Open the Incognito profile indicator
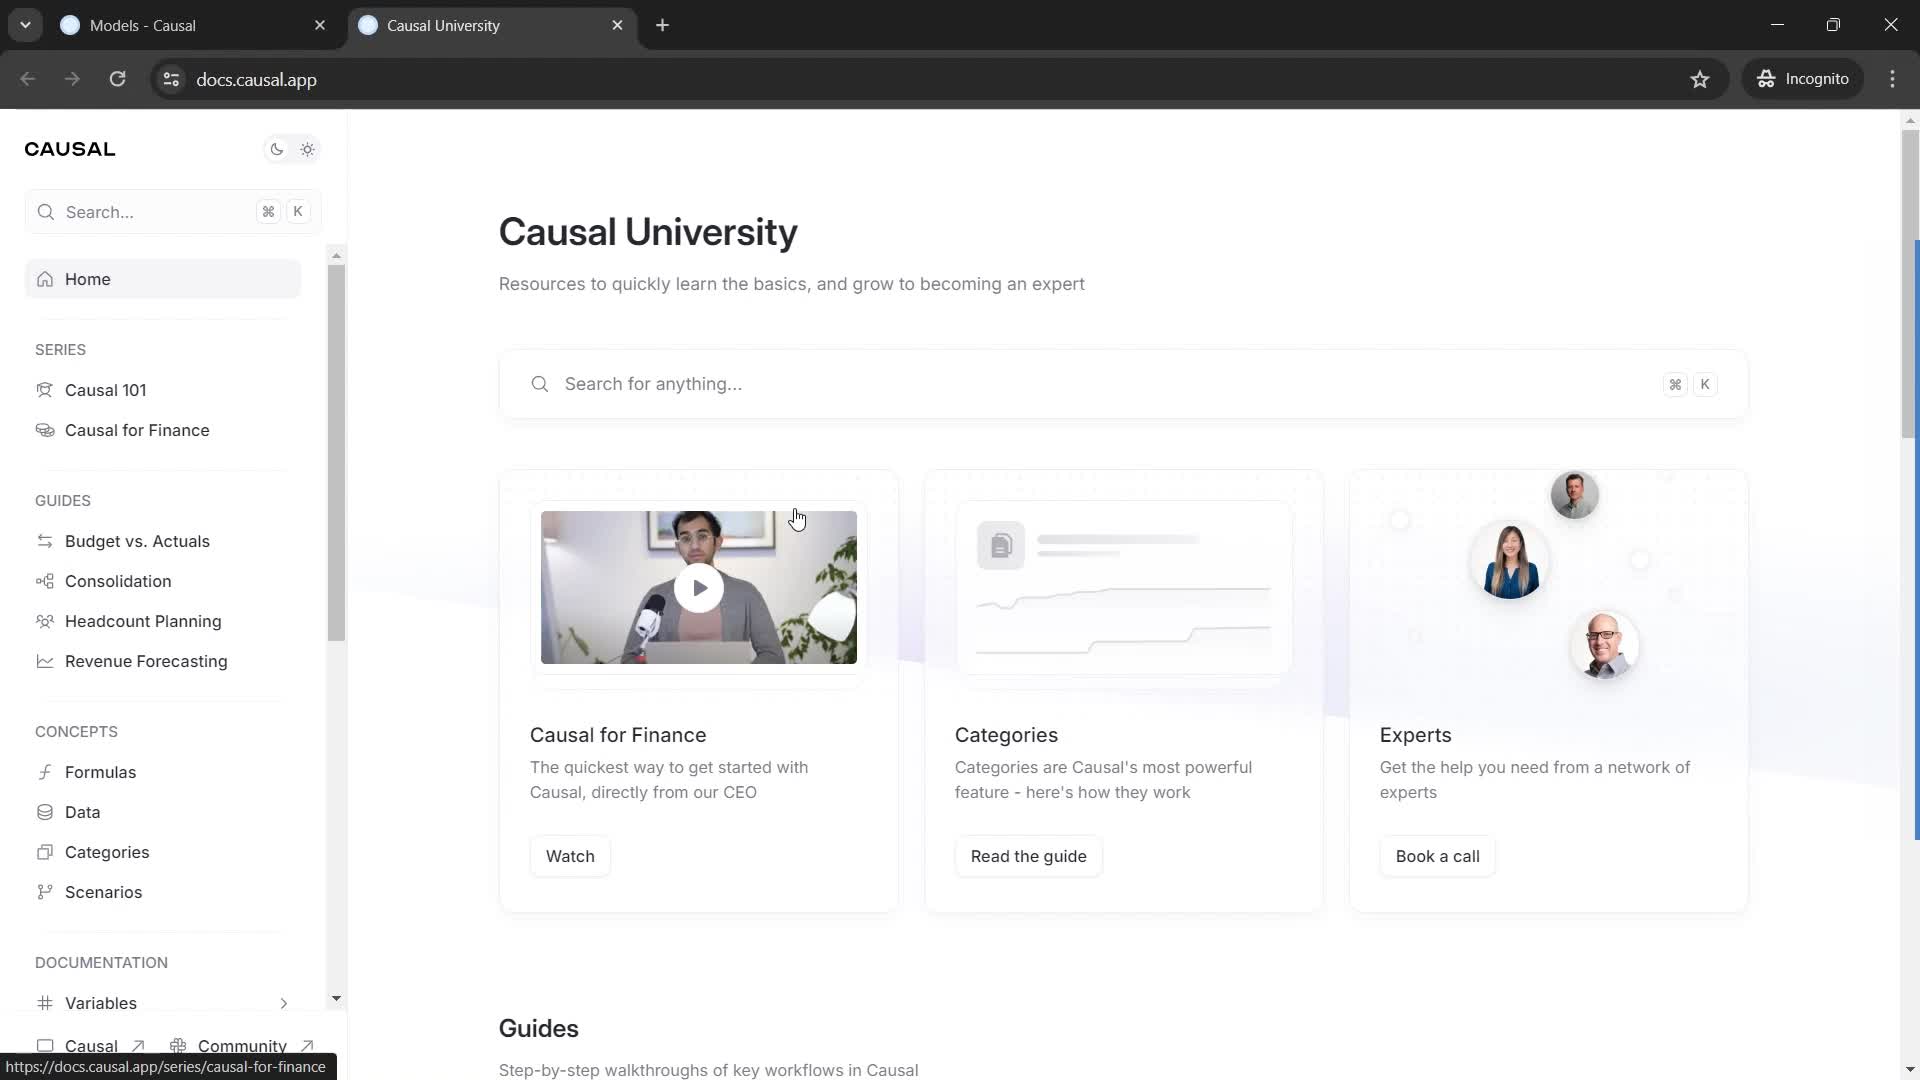This screenshot has height=1080, width=1920. coord(1804,79)
